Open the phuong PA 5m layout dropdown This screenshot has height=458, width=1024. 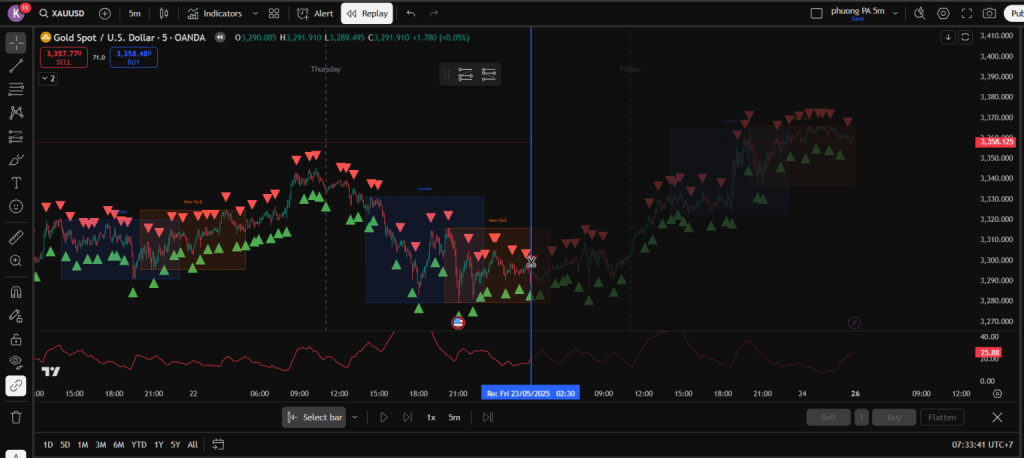coord(894,14)
